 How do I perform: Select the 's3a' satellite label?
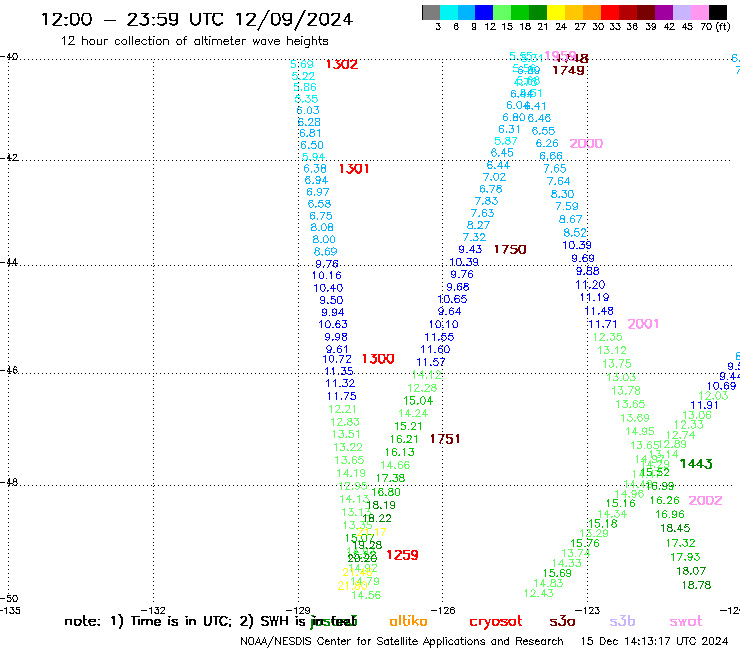563,622
